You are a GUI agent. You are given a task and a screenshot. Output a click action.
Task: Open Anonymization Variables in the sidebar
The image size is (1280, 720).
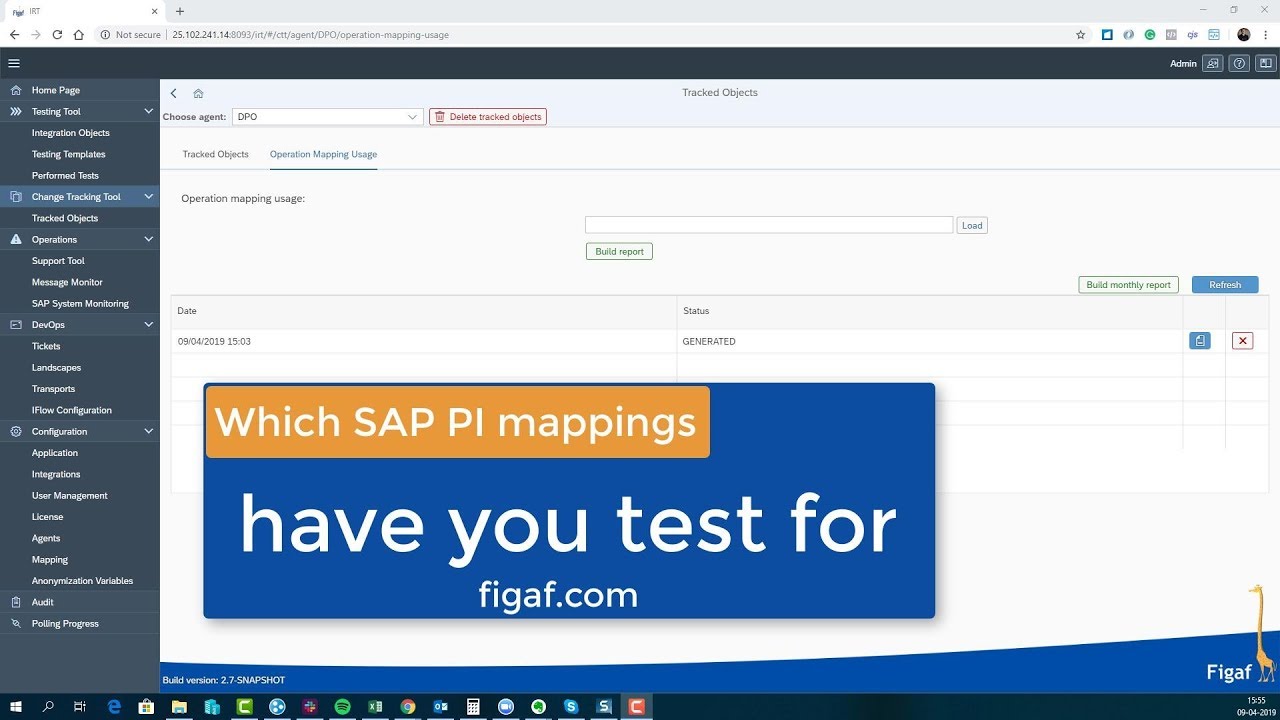[80, 581]
